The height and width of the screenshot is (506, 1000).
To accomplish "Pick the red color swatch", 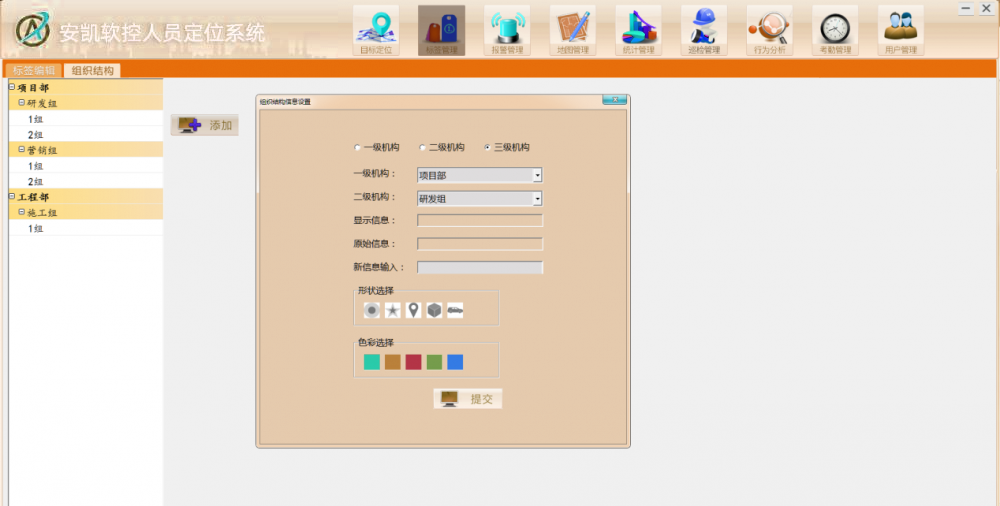I will pos(413,362).
